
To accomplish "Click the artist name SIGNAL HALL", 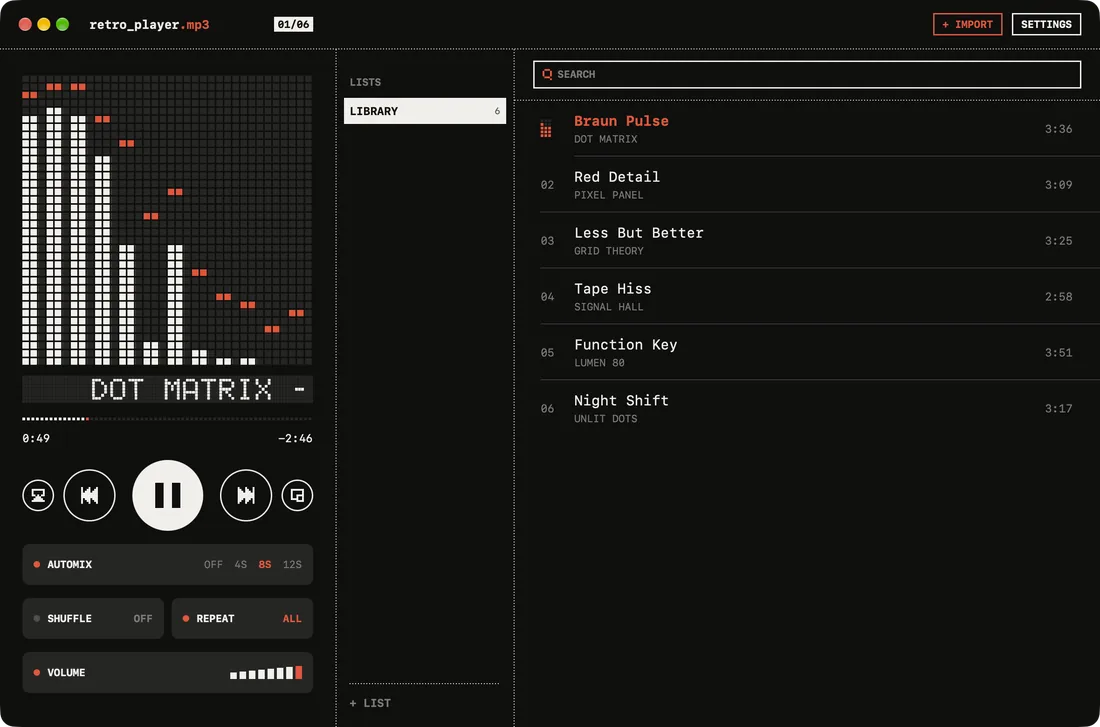I will (x=608, y=307).
